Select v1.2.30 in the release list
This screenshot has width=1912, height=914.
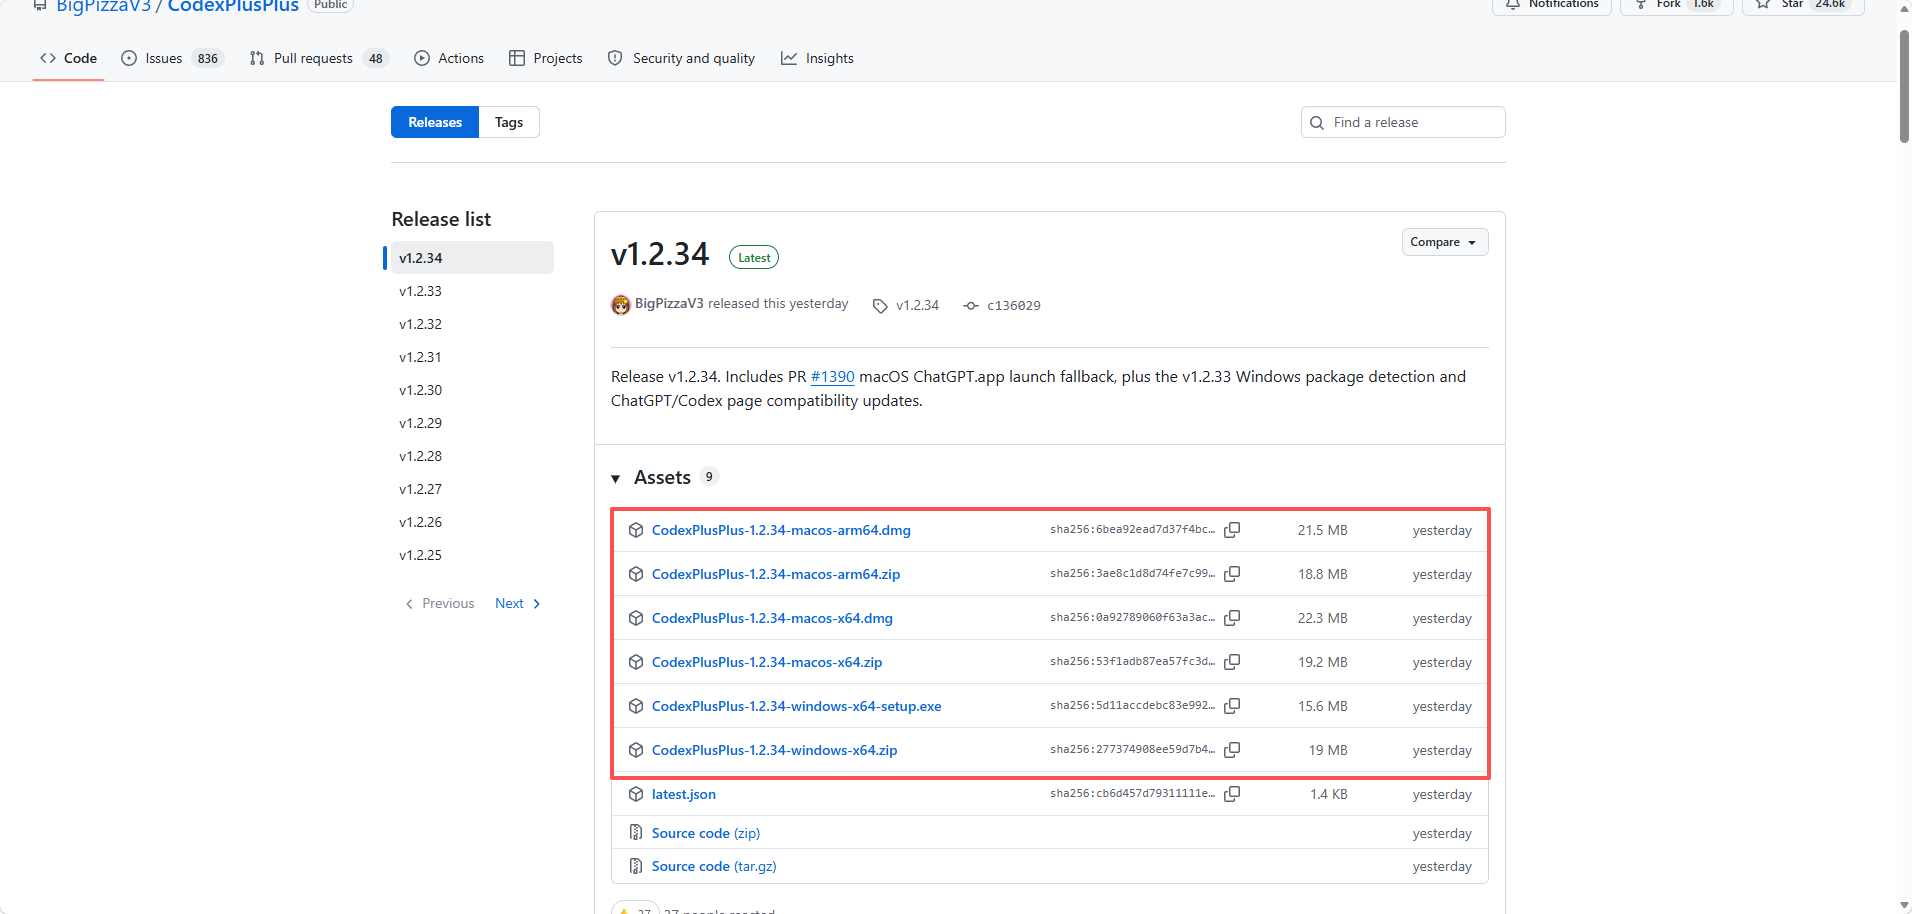click(x=472, y=390)
